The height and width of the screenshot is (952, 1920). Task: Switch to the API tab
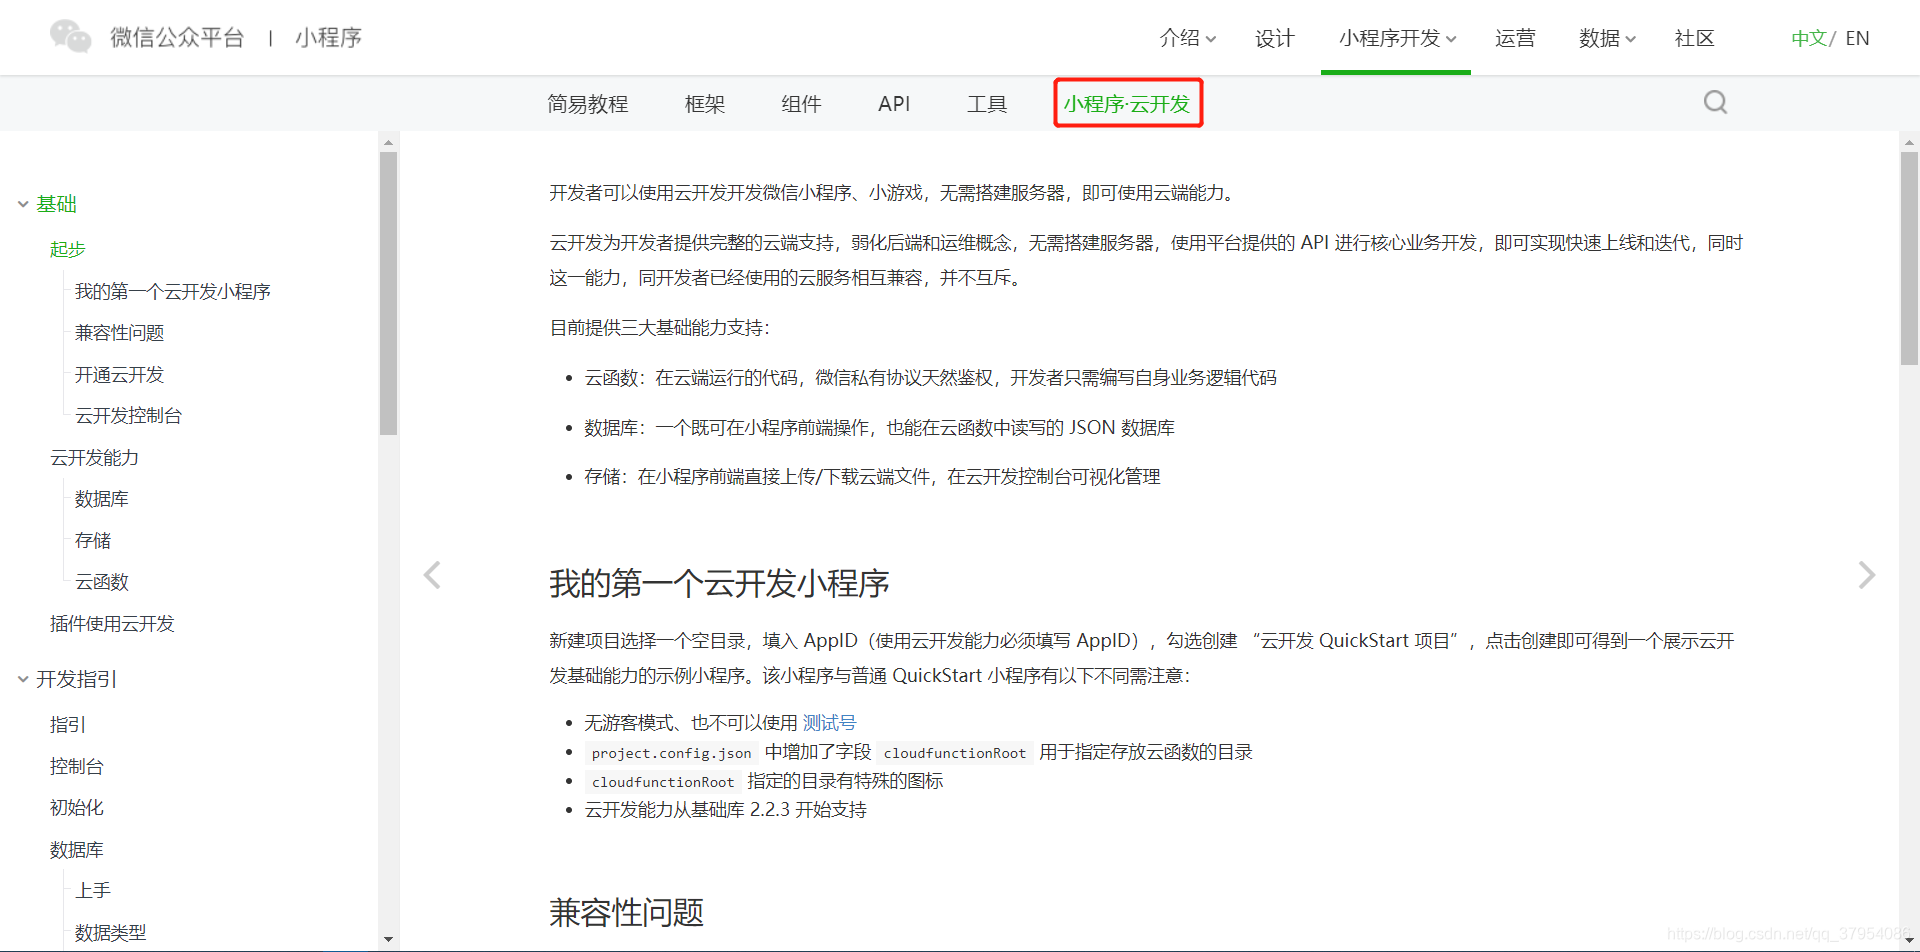[894, 104]
